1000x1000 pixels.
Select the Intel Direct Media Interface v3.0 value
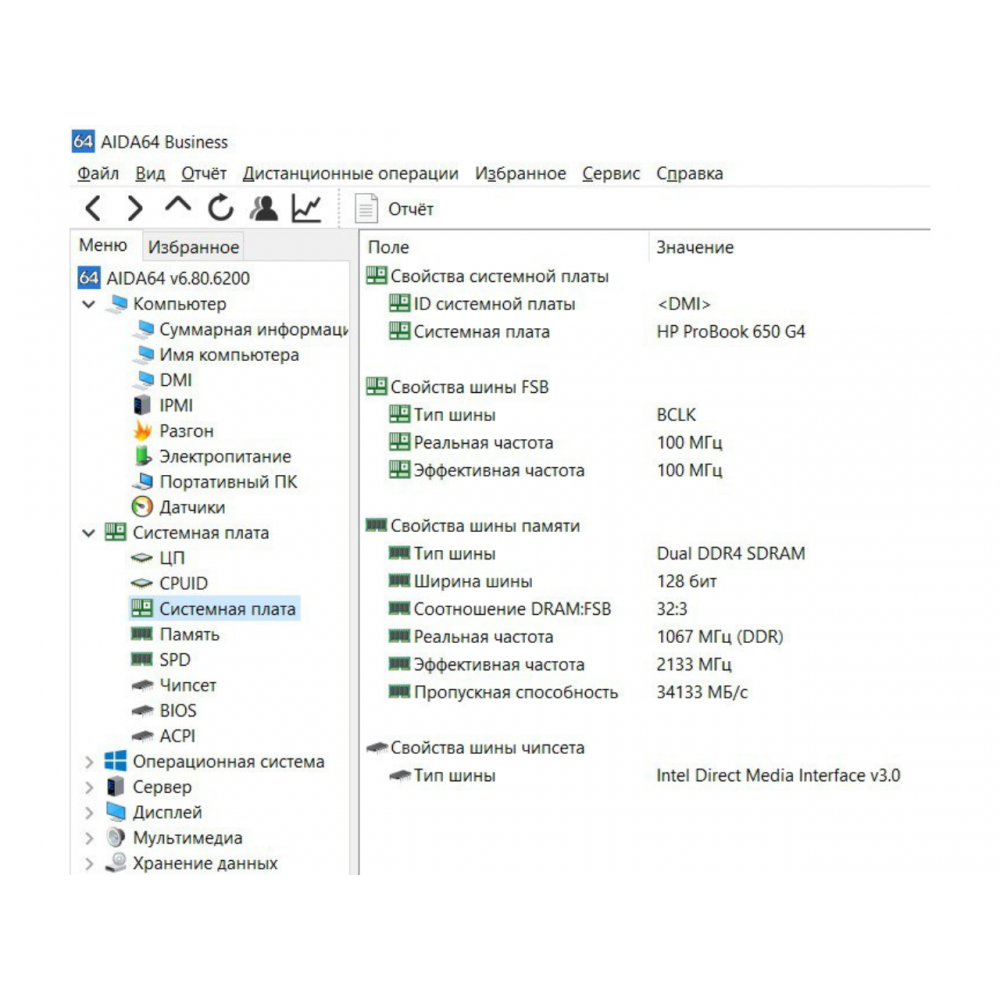pos(778,776)
